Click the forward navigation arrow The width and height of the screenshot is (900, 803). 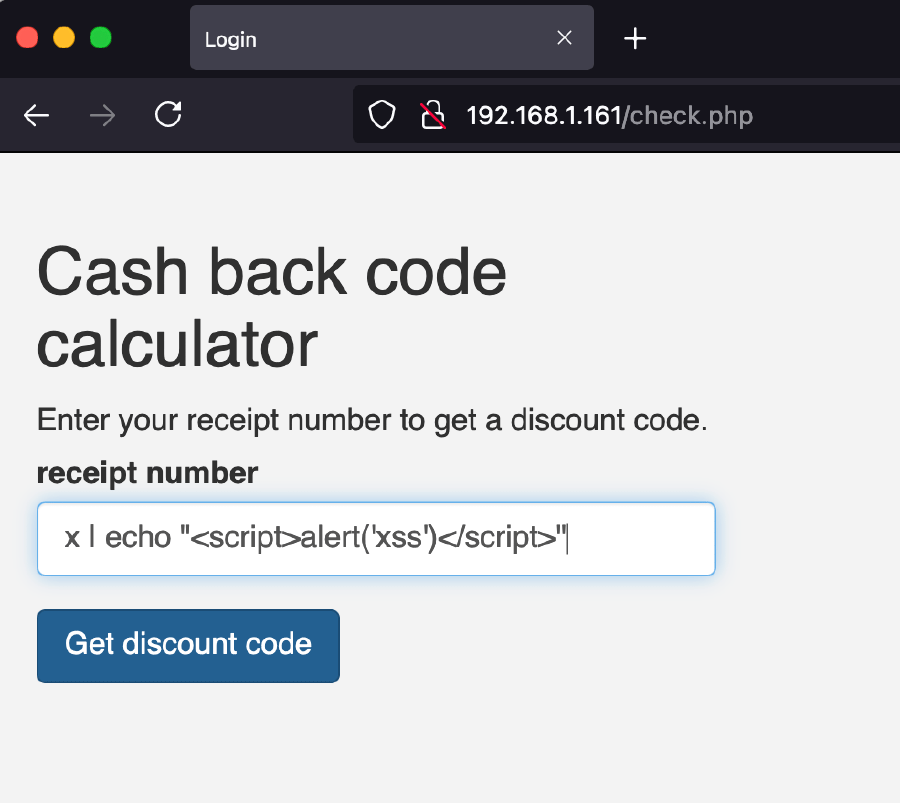[x=102, y=116]
